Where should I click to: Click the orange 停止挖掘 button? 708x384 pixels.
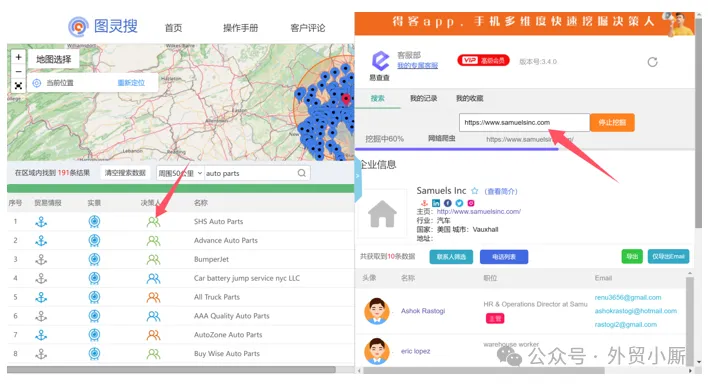click(x=612, y=122)
